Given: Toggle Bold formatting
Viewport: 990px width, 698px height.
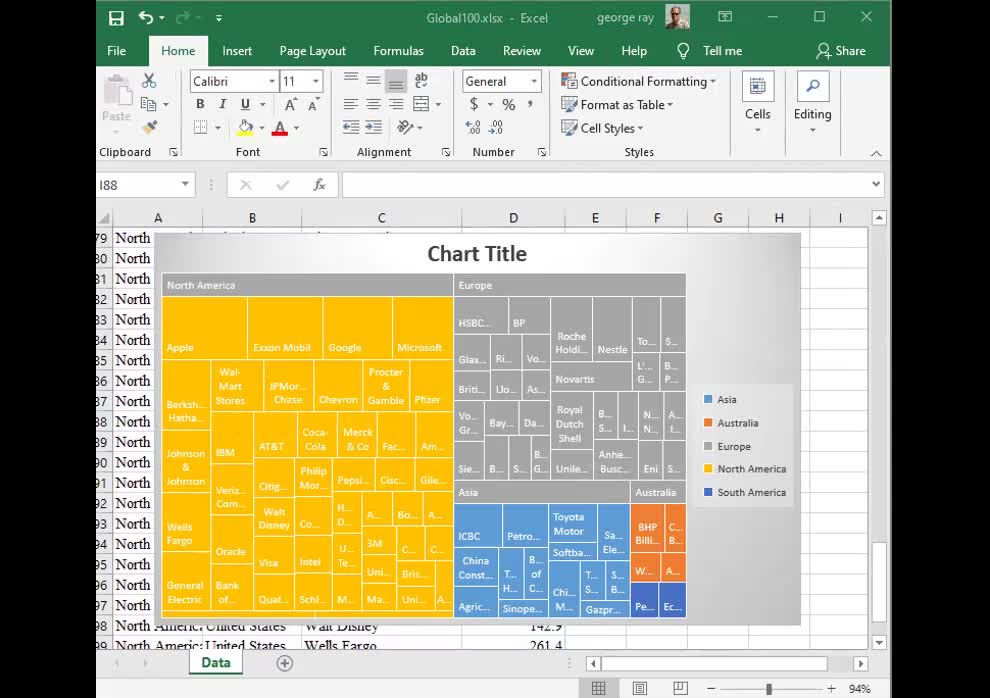Looking at the screenshot, I should tap(200, 104).
